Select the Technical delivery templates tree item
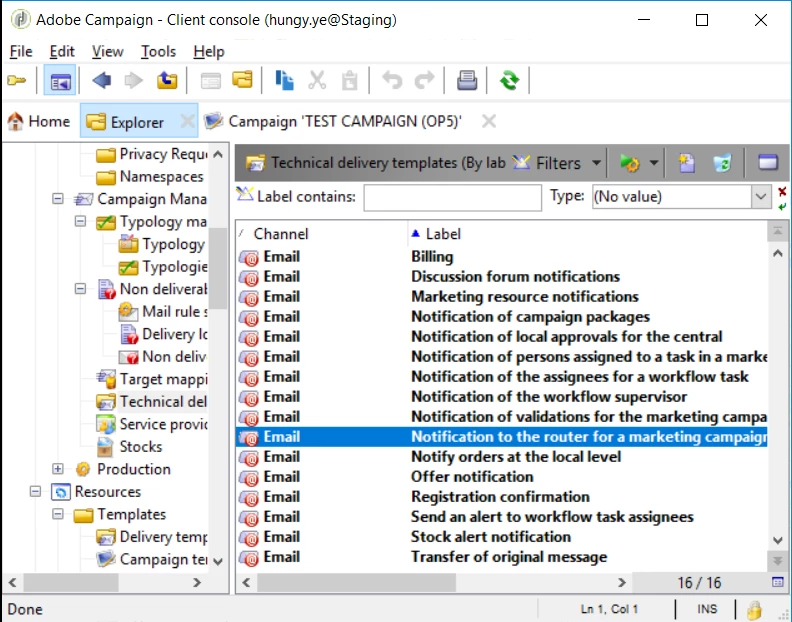This screenshot has width=792, height=622. [x=152, y=402]
